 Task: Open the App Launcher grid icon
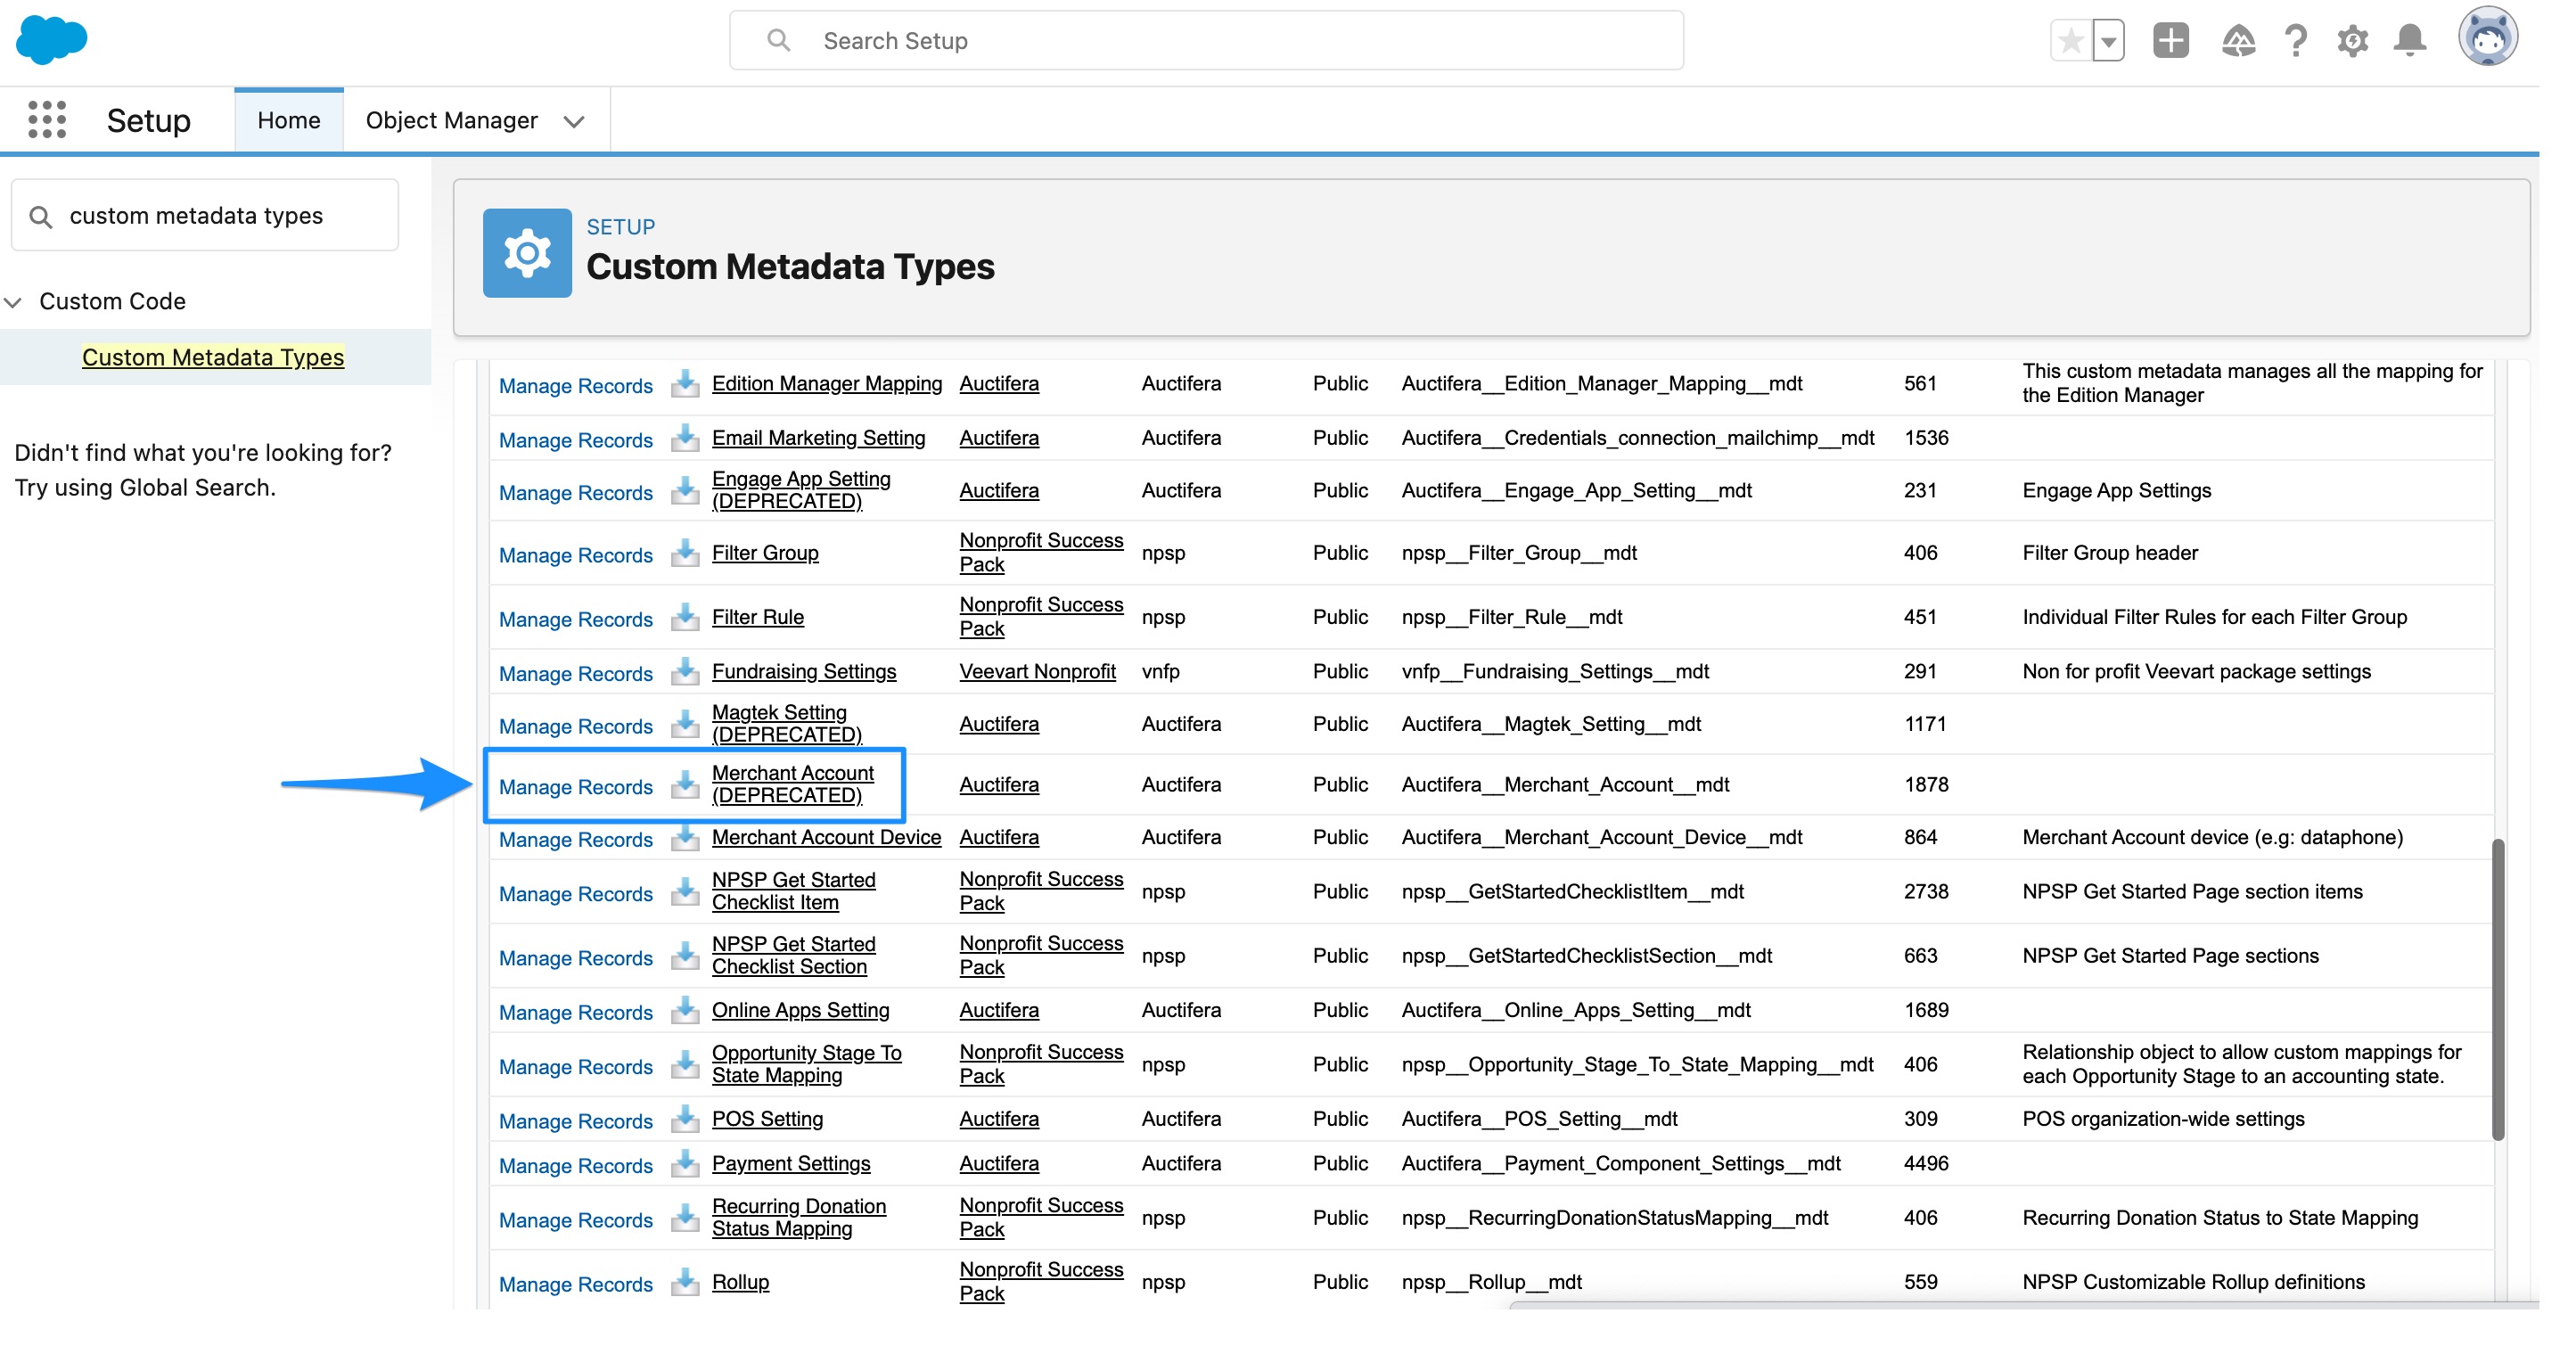(47, 120)
